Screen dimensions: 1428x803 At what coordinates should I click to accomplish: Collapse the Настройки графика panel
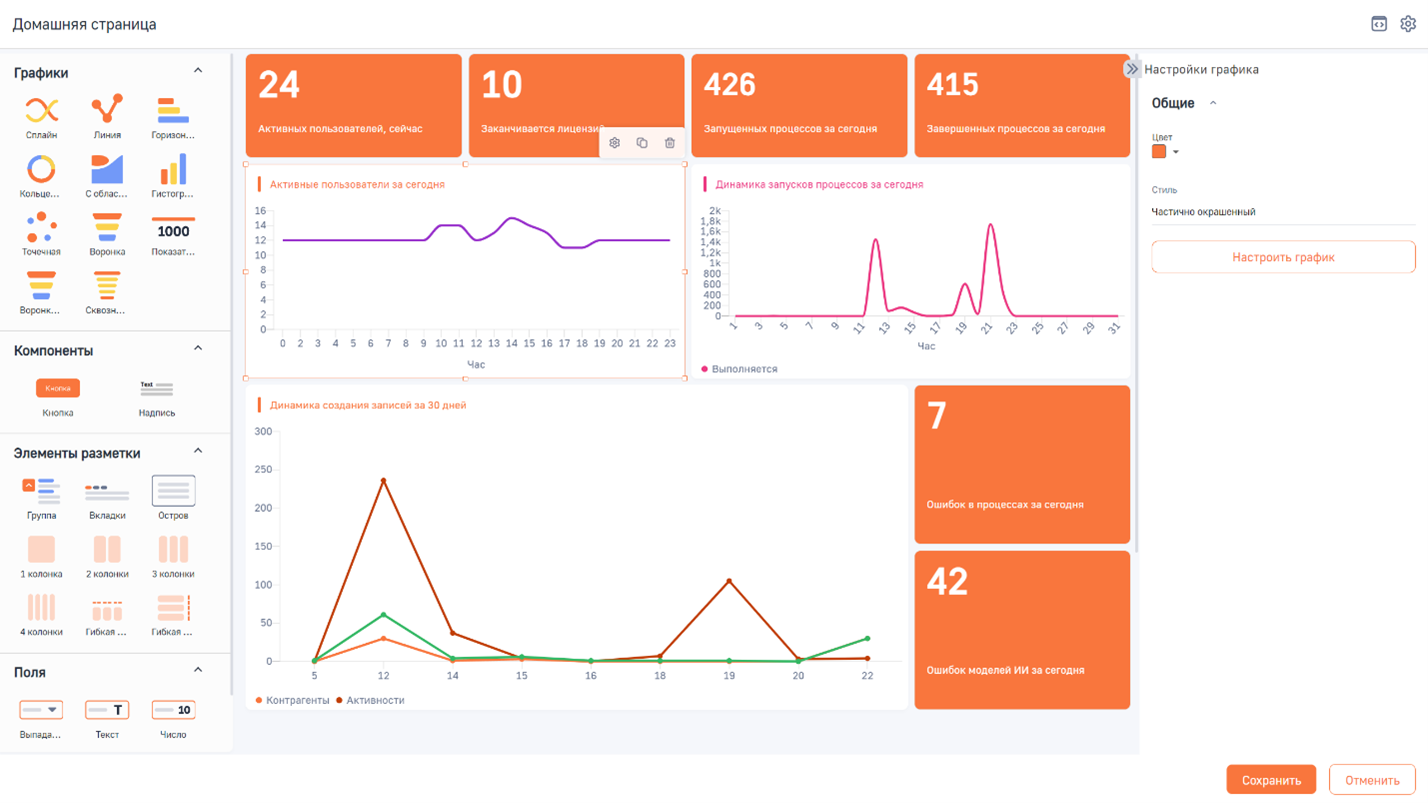1131,69
